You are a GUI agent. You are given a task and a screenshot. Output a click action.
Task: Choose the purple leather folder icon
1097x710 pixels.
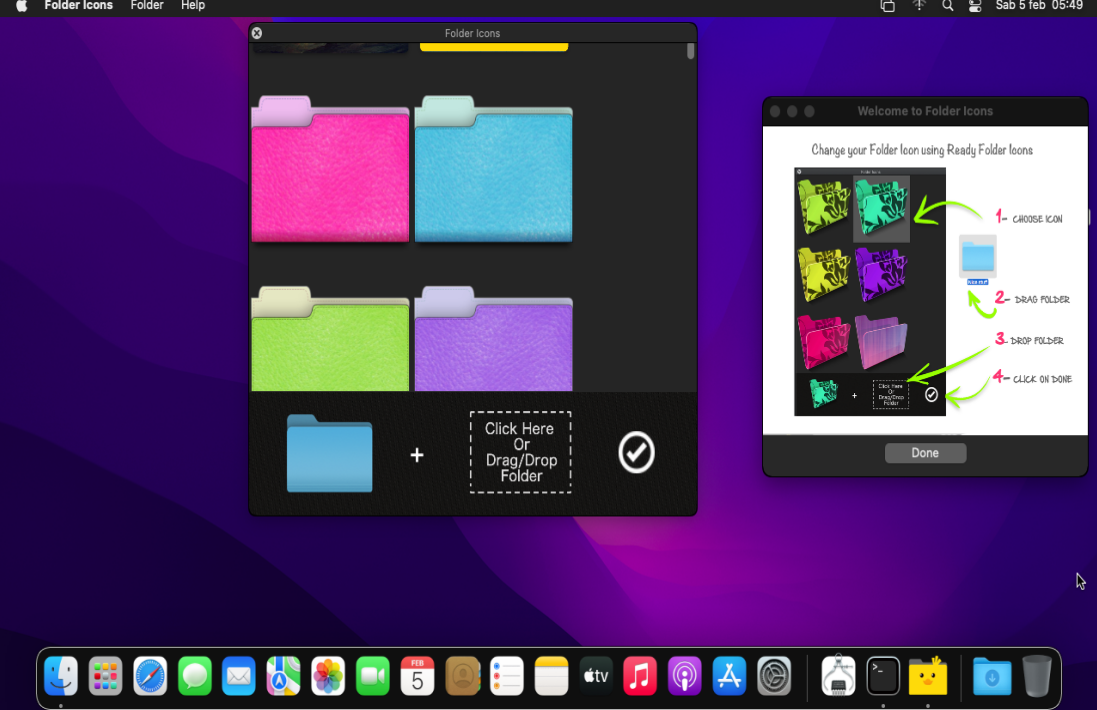coord(493,339)
